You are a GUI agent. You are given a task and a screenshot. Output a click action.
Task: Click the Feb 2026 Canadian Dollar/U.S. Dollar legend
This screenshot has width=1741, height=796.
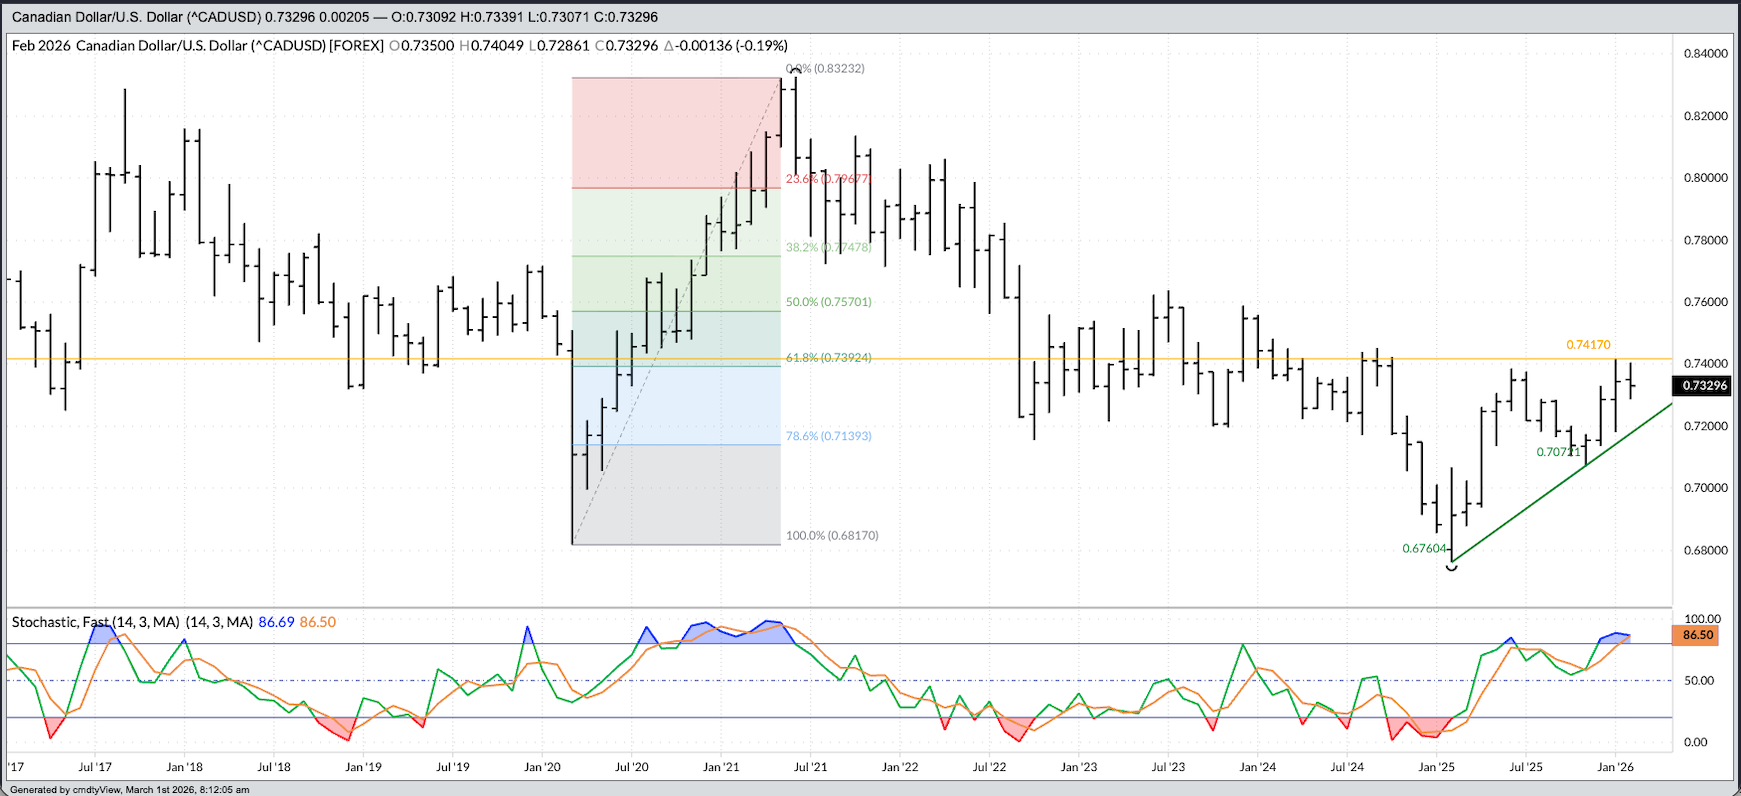click(x=197, y=46)
